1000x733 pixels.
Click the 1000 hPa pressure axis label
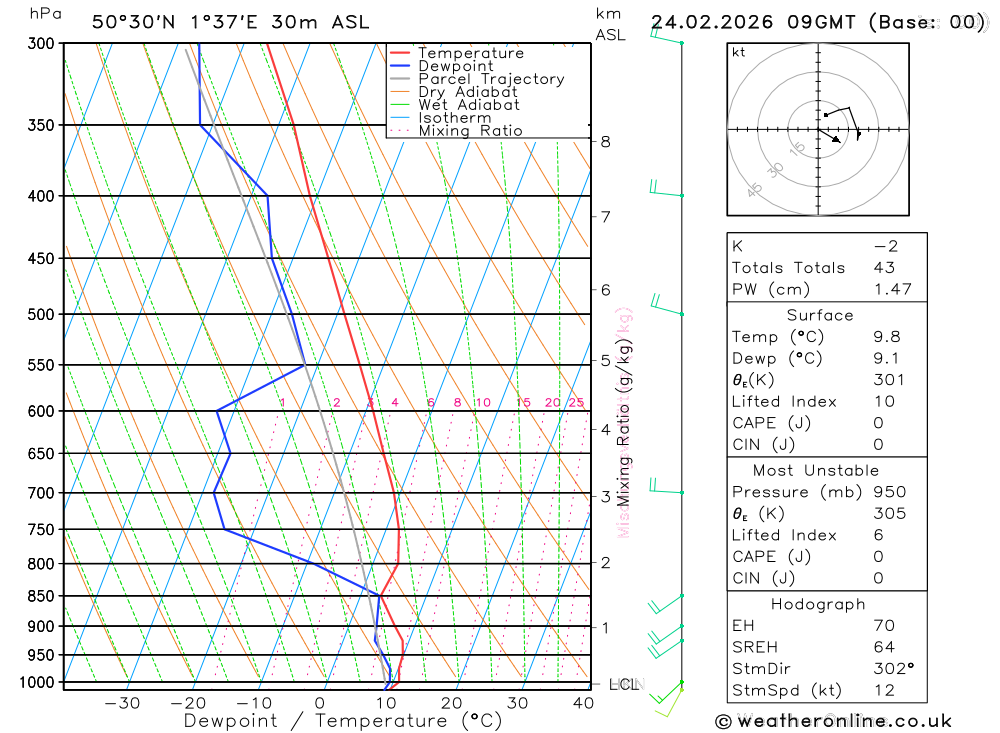tap(37, 683)
